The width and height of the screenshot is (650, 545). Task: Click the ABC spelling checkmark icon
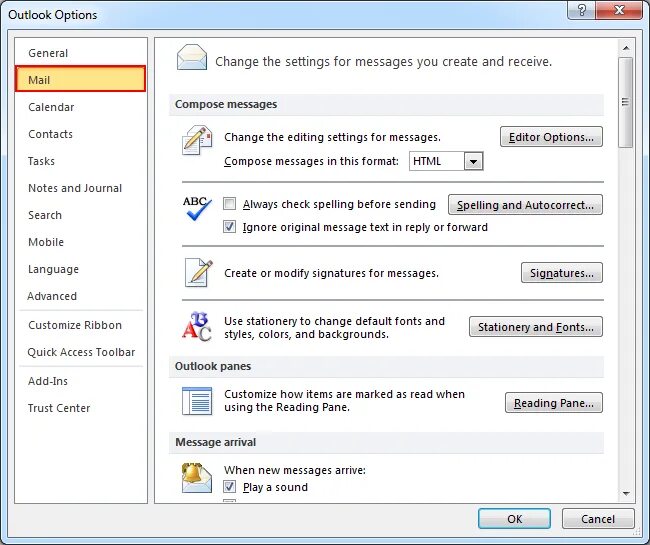pos(197,208)
